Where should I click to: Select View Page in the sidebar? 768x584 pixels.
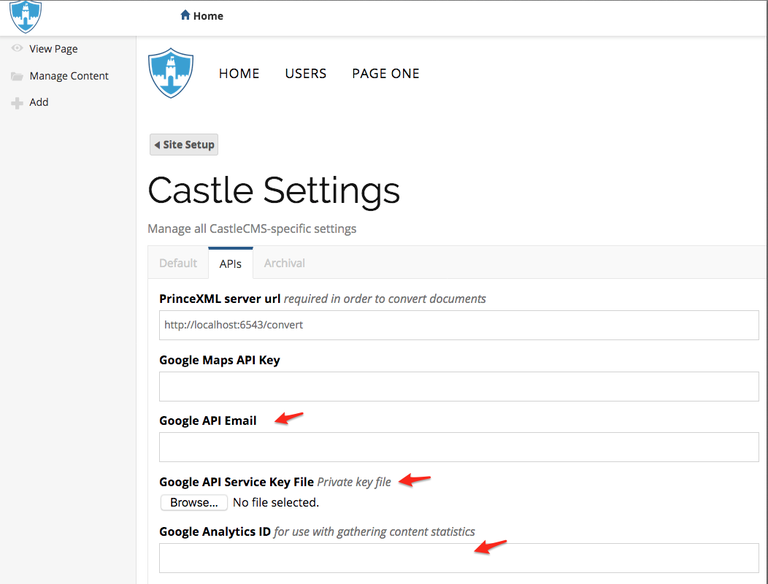click(x=53, y=49)
